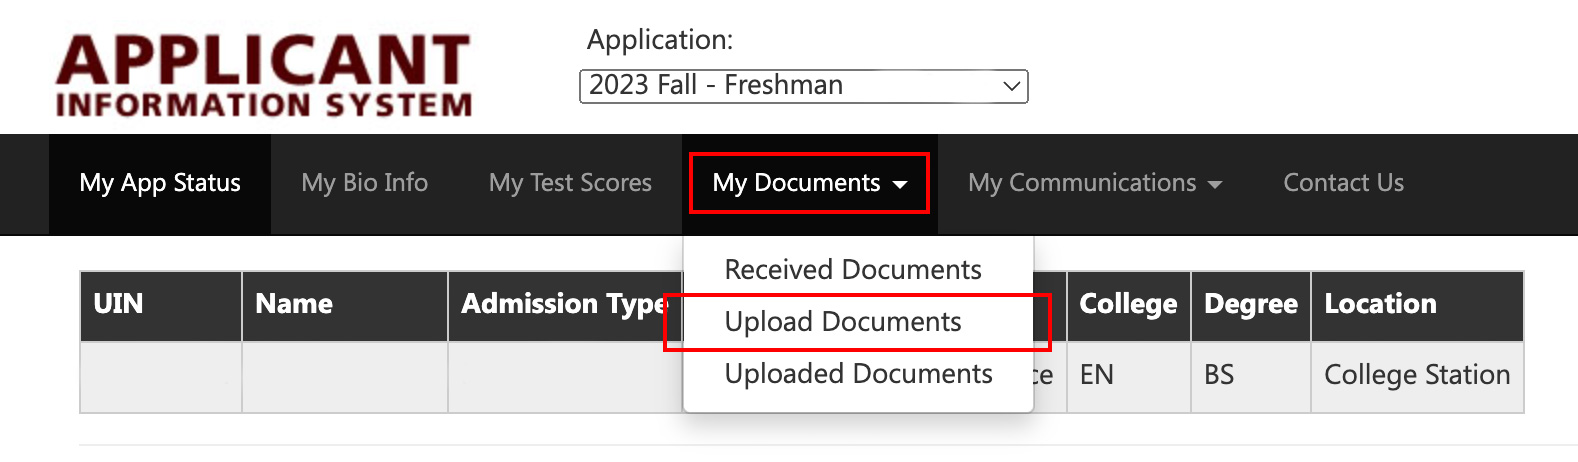Viewport: 1578px width, 462px height.
Task: Open the My Bio Info tab
Action: pos(365,184)
